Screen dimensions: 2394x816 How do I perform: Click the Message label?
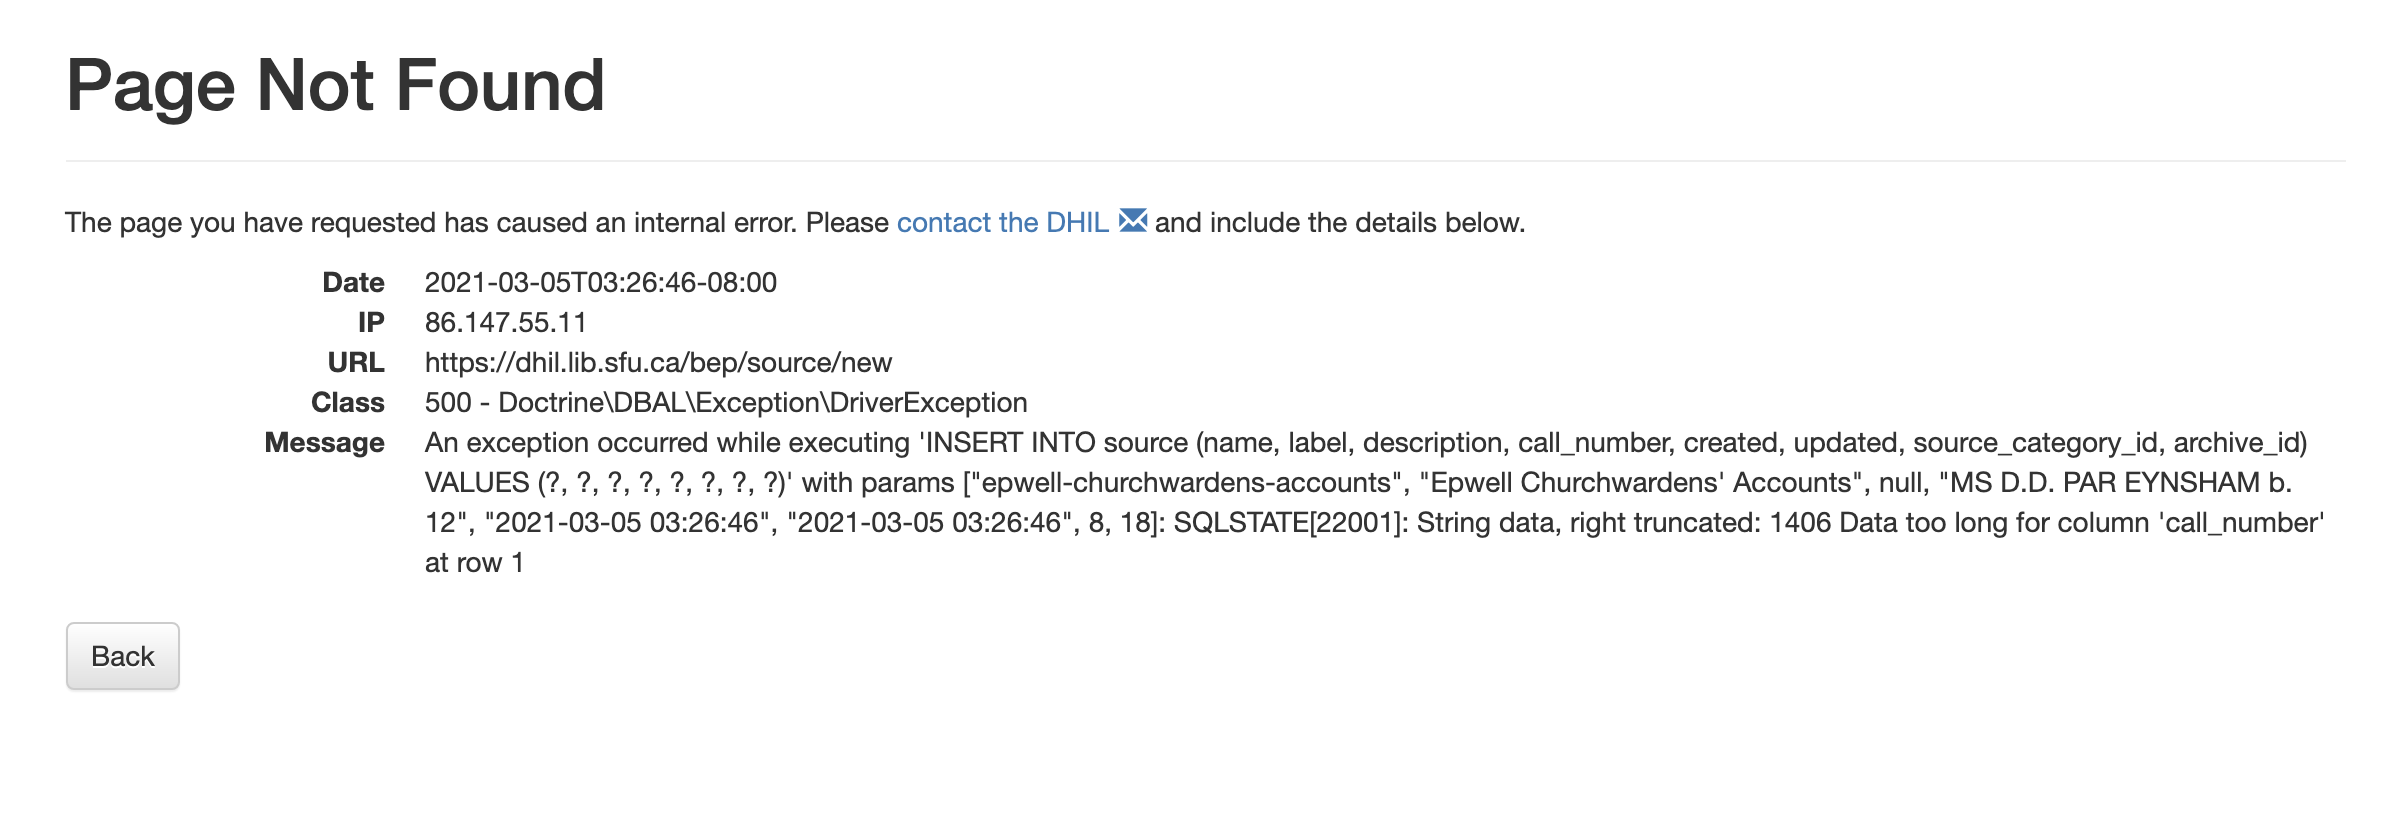[323, 442]
